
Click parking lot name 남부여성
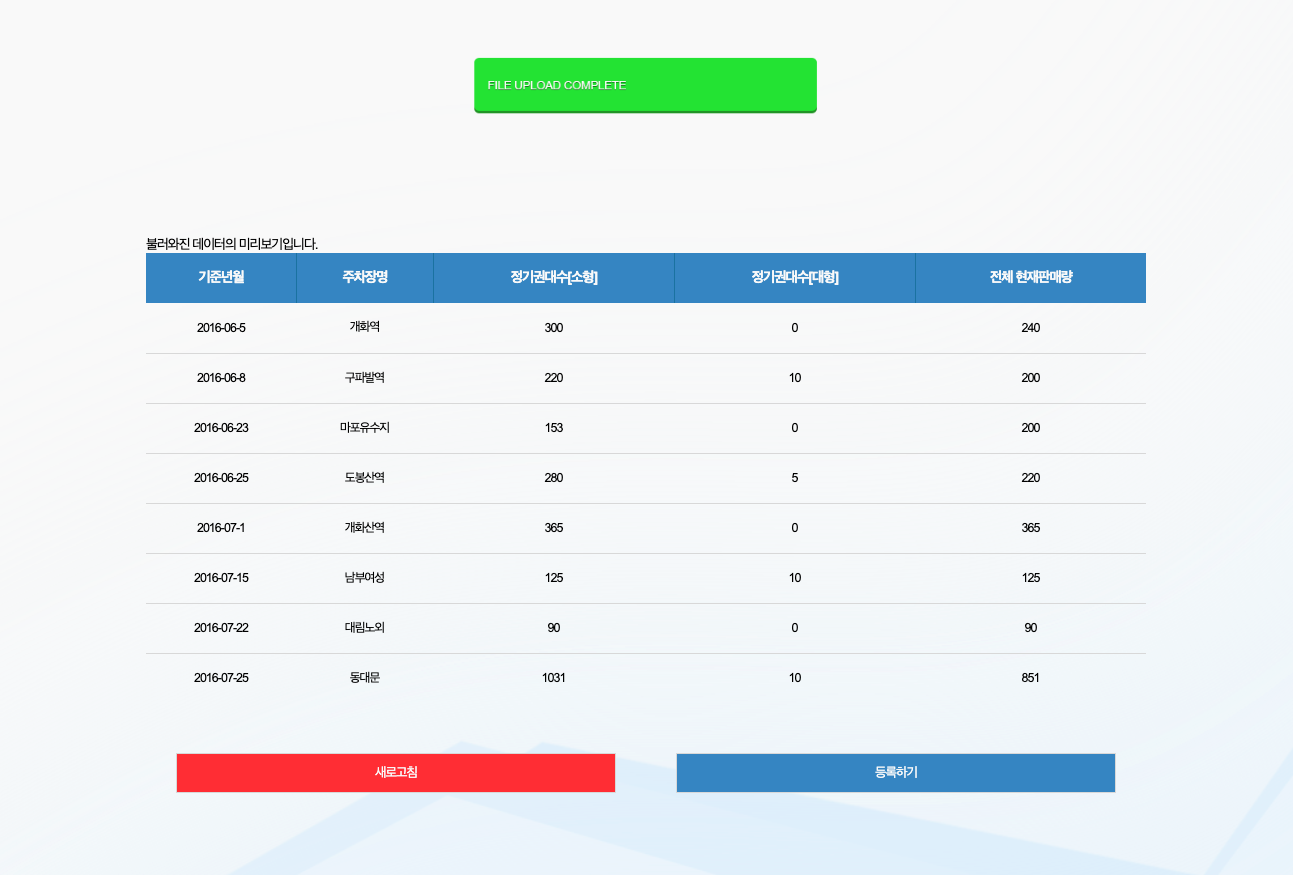point(365,578)
